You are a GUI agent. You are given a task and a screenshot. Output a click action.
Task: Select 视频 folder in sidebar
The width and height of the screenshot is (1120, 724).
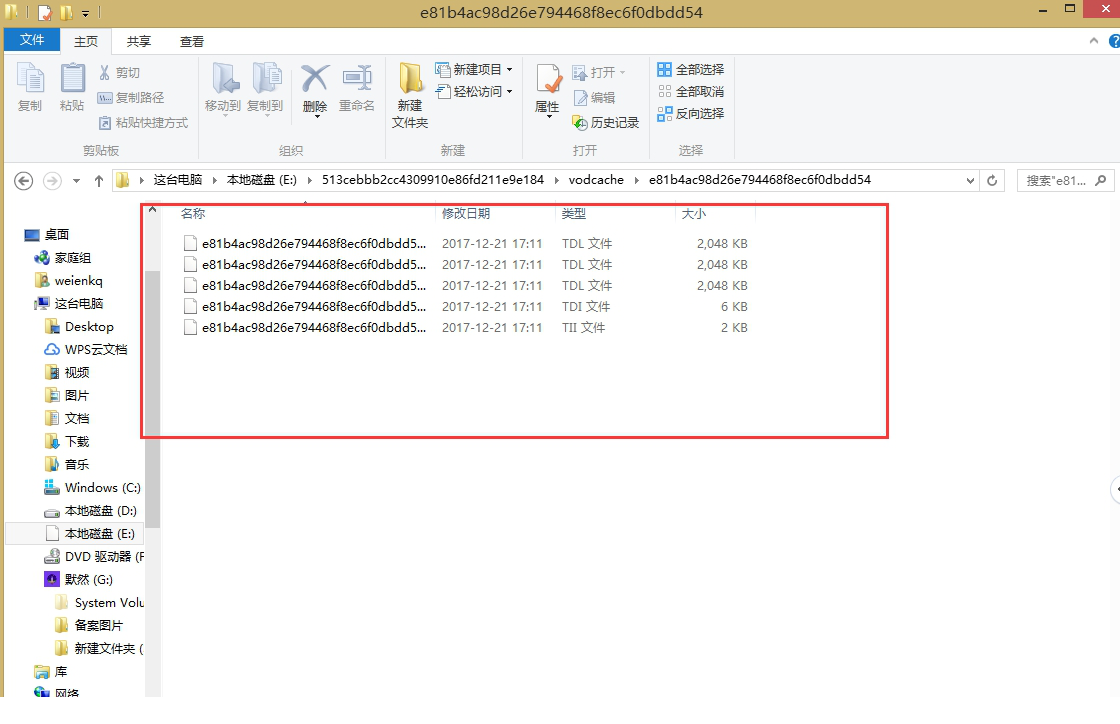pyautogui.click(x=67, y=373)
